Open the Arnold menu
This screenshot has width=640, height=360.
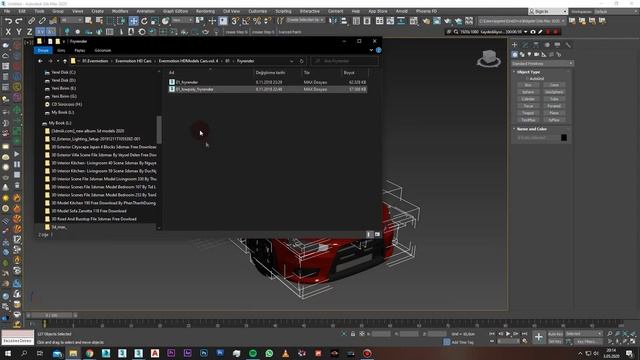(402, 11)
